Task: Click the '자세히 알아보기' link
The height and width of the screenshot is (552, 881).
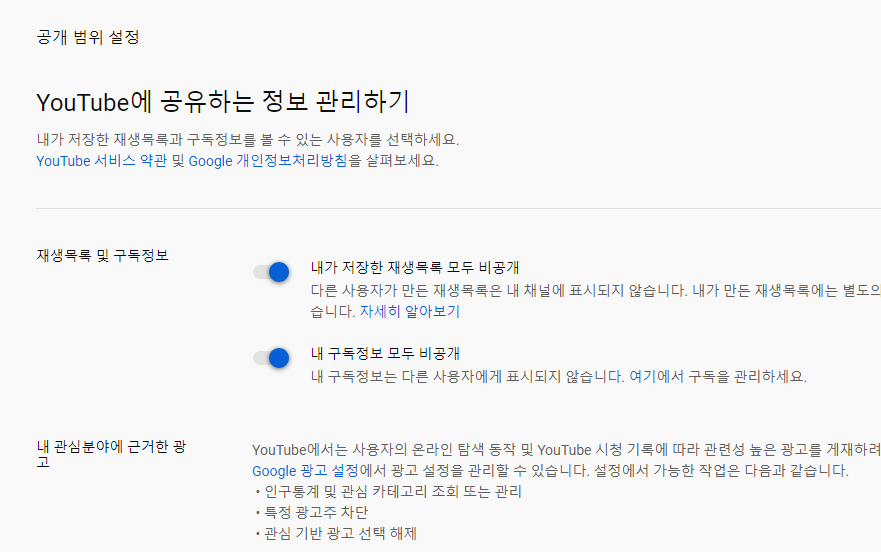Action: [x=410, y=311]
